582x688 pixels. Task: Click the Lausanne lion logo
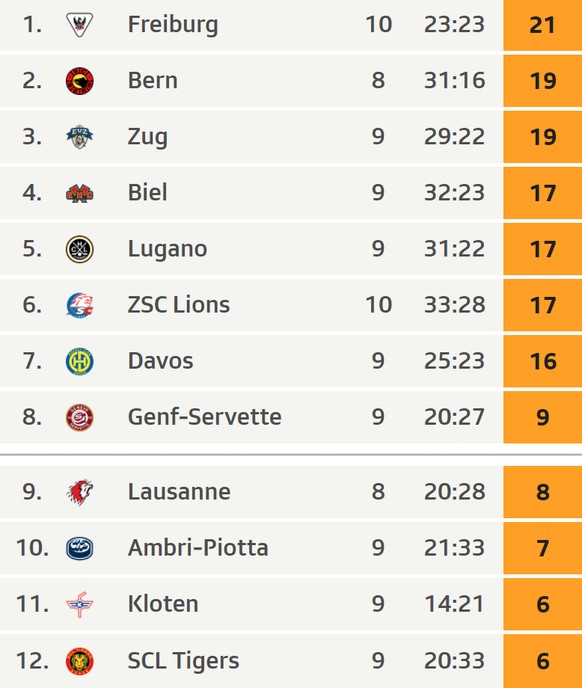point(79,492)
